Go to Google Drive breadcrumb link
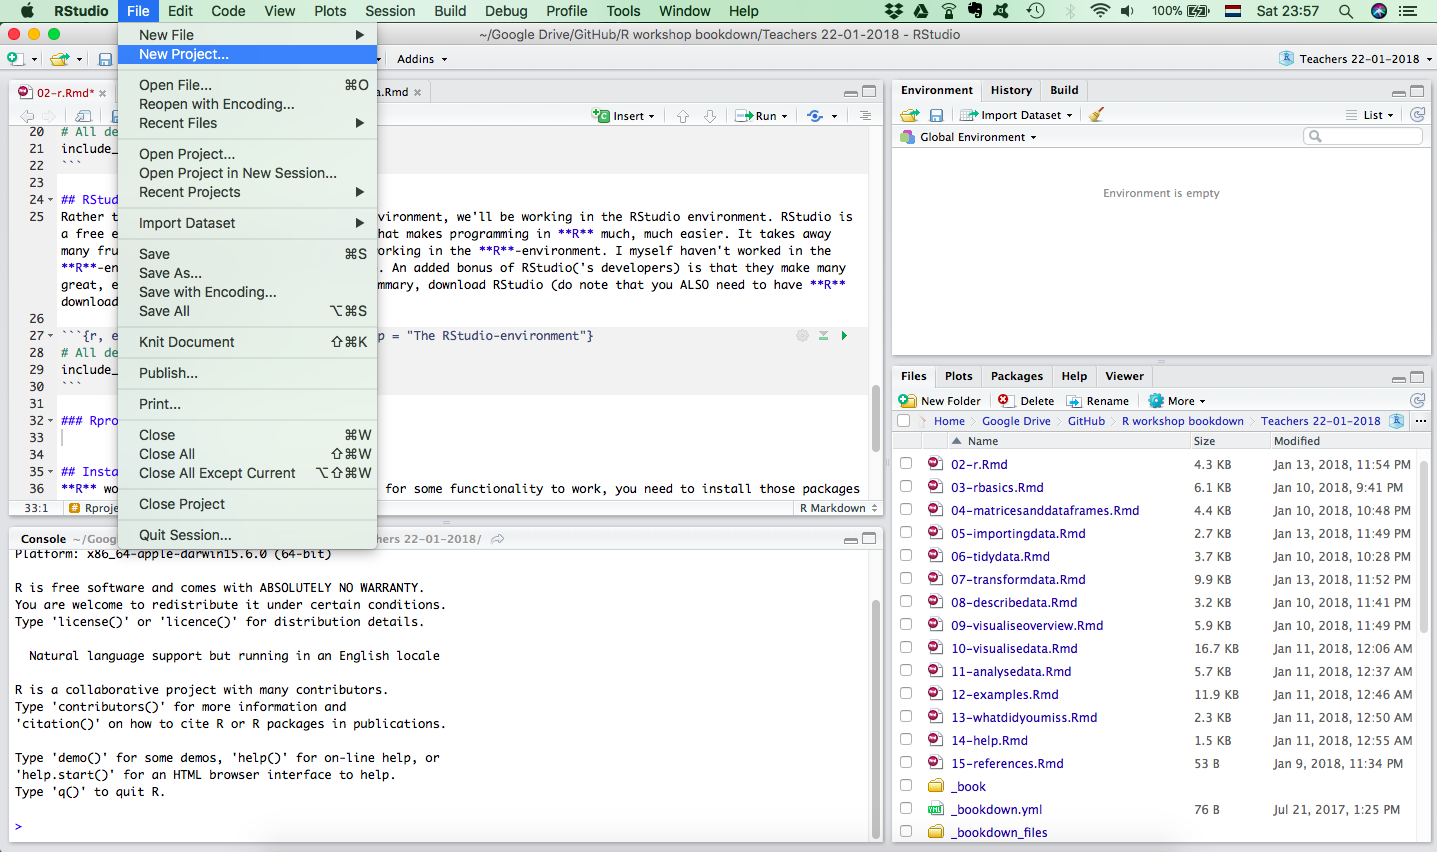1437x852 pixels. pyautogui.click(x=1016, y=421)
